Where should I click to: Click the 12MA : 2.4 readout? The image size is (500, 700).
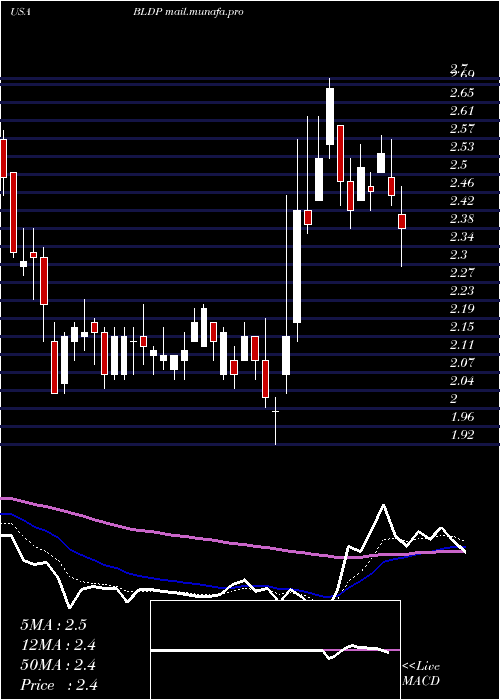tap(58, 645)
